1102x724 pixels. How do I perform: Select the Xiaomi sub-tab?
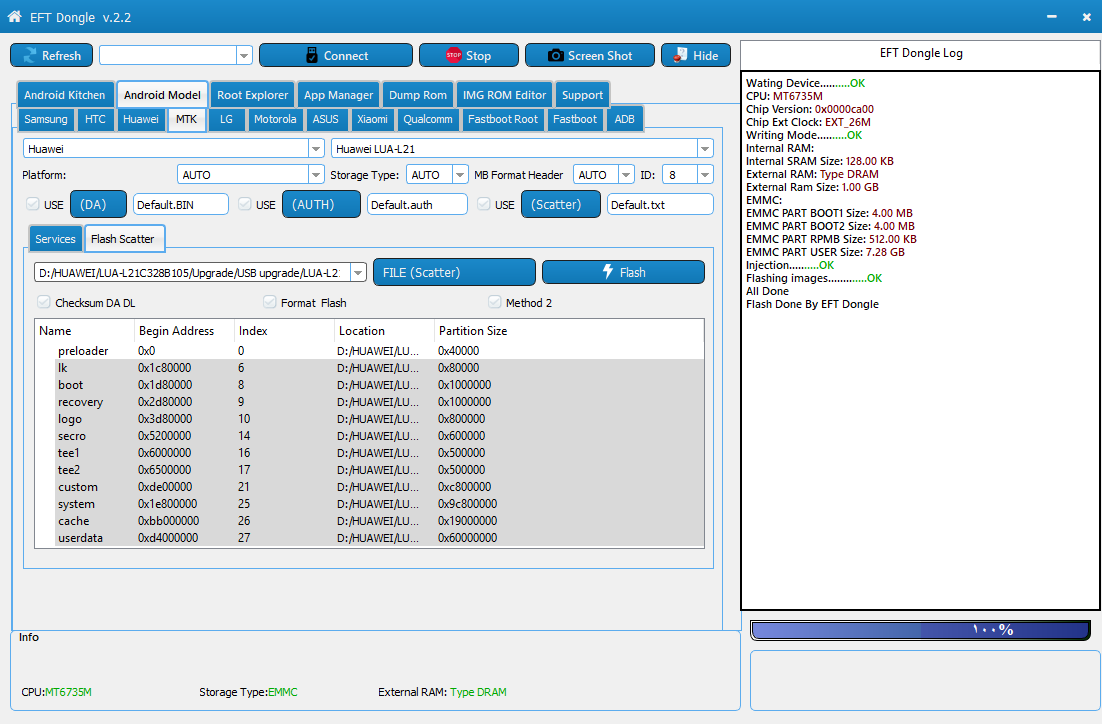pos(372,119)
